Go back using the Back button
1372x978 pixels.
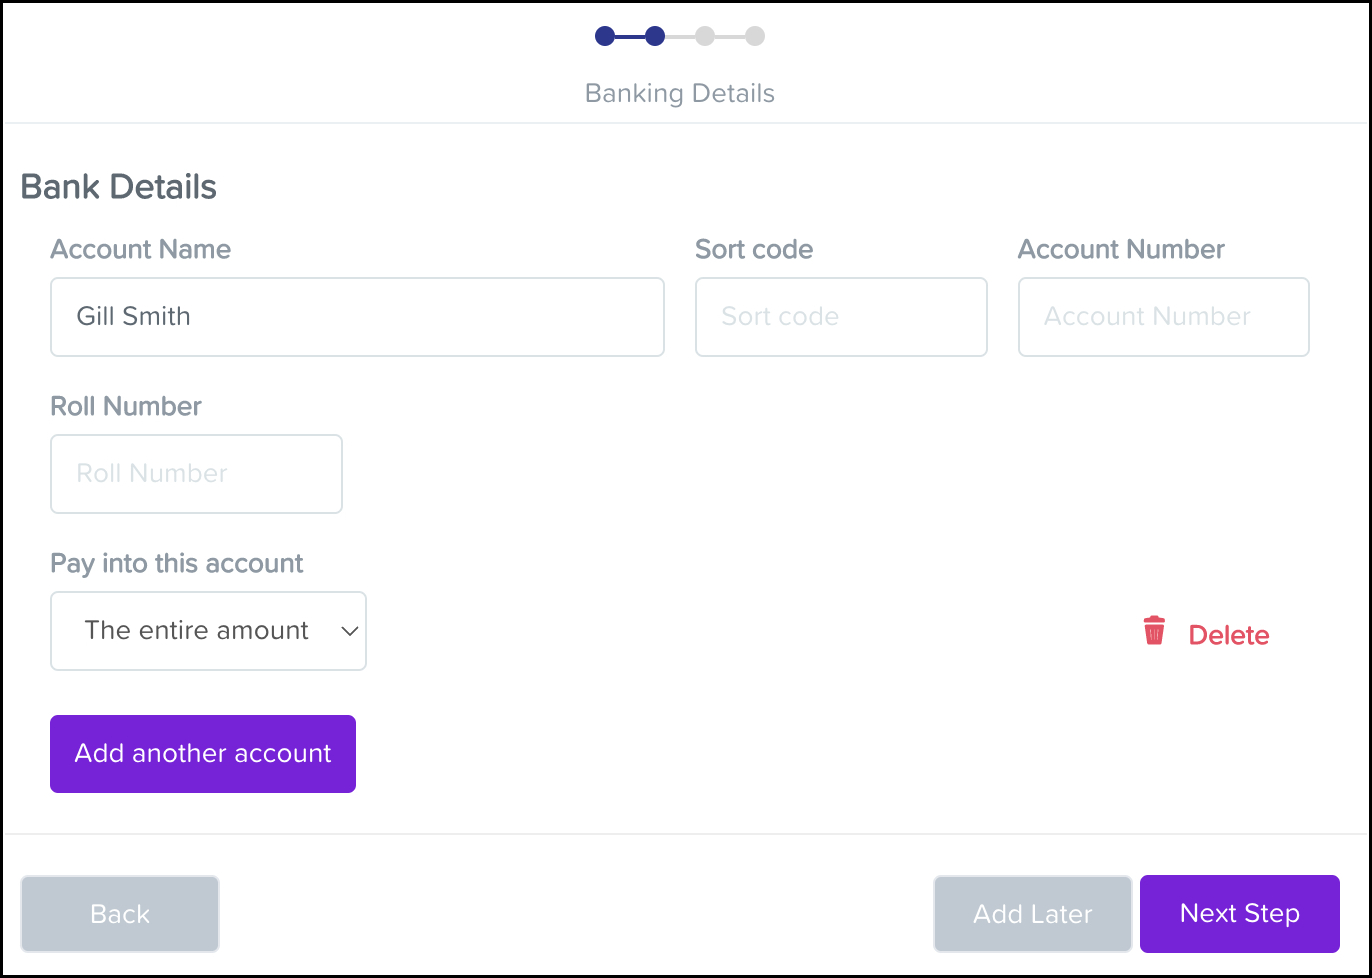120,914
